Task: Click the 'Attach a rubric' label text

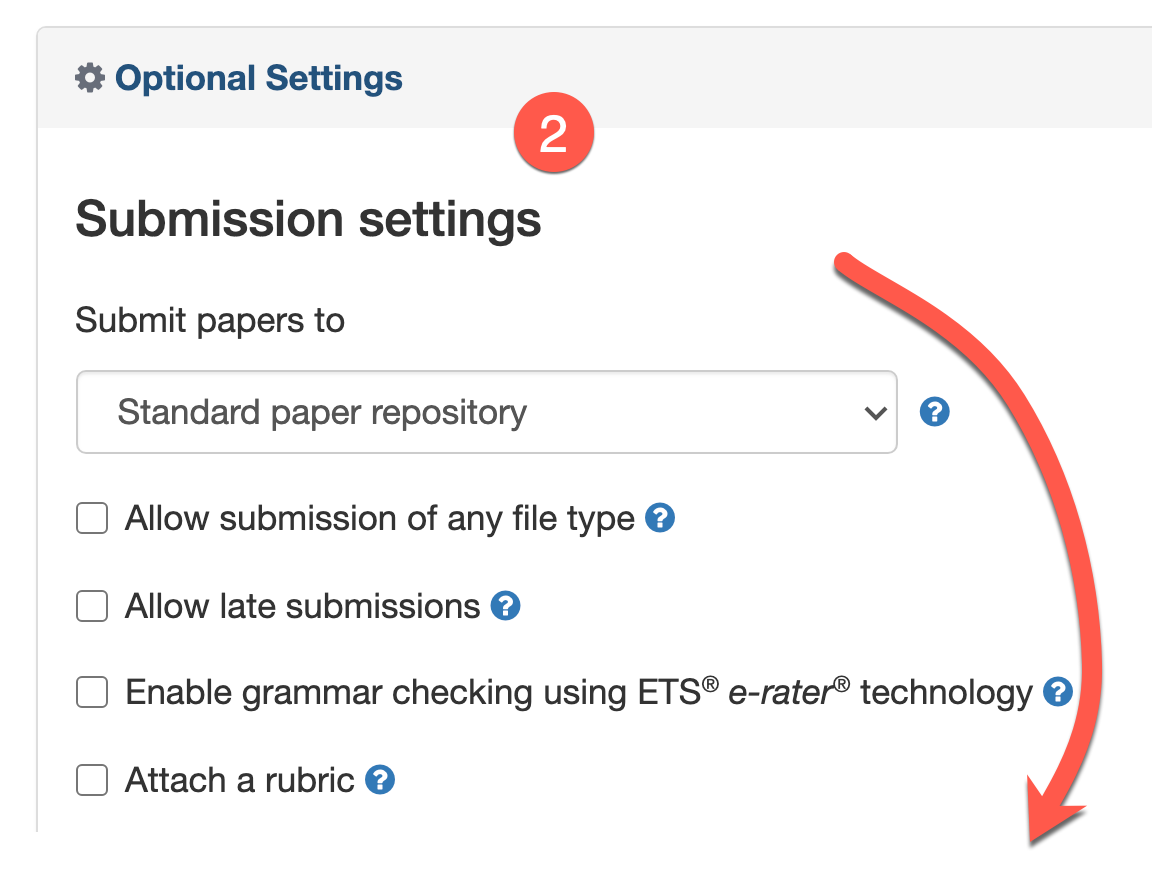Action: tap(240, 779)
